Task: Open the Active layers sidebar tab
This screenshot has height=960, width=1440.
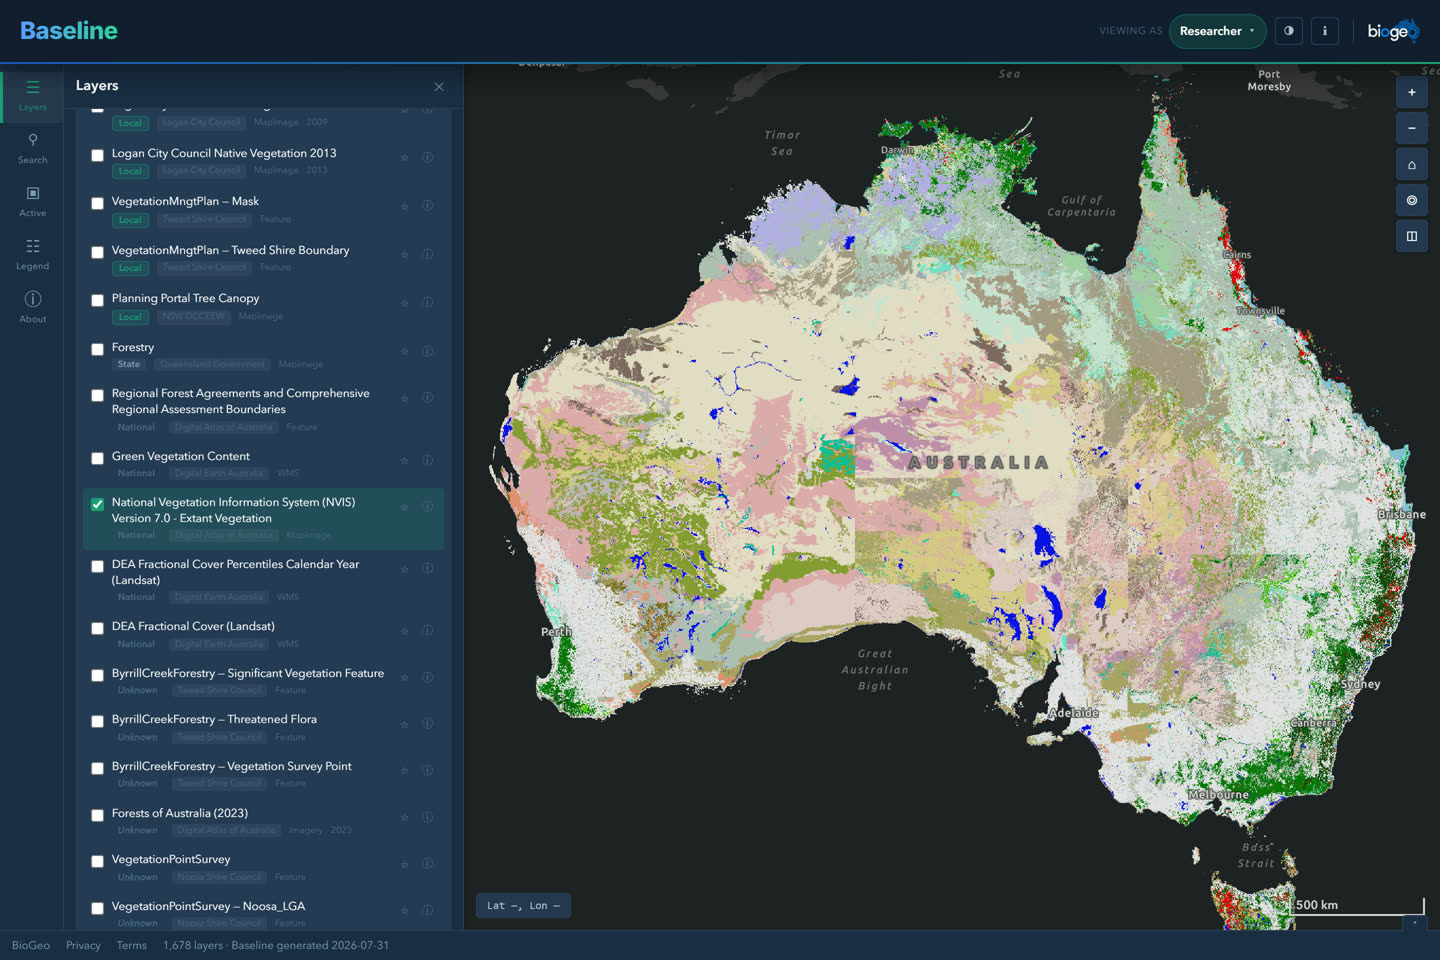Action: pyautogui.click(x=32, y=201)
